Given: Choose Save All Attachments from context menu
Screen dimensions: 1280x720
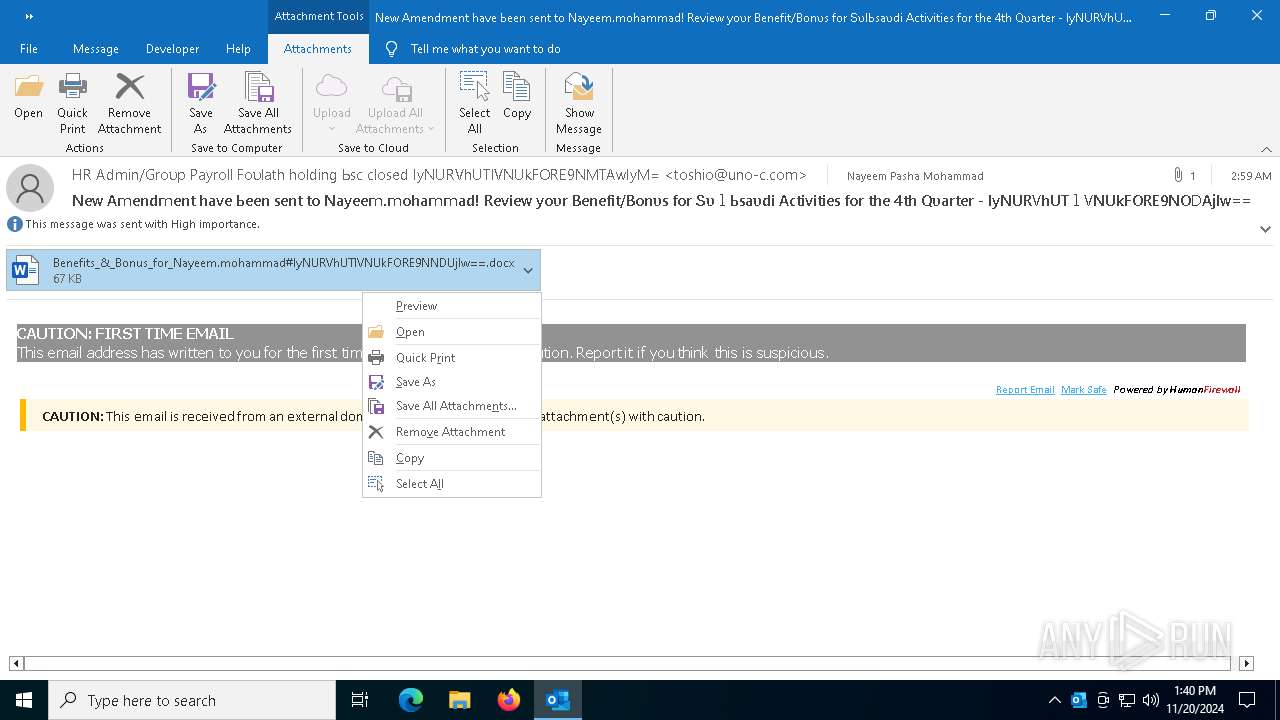Looking at the screenshot, I should tap(452, 406).
